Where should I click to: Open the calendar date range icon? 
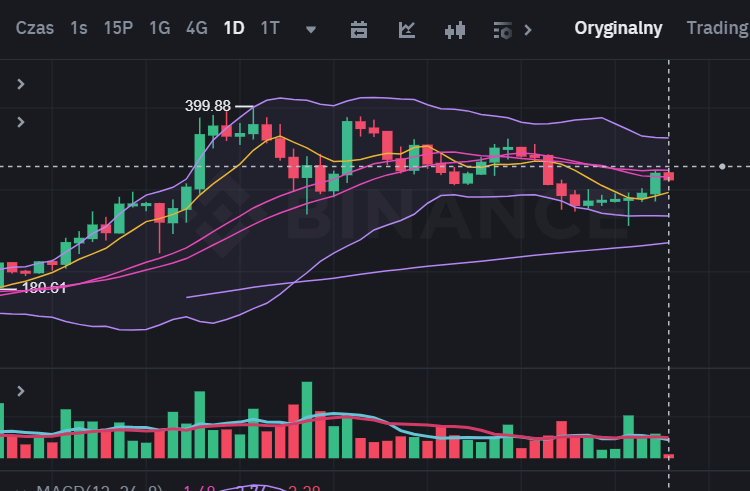click(x=359, y=30)
